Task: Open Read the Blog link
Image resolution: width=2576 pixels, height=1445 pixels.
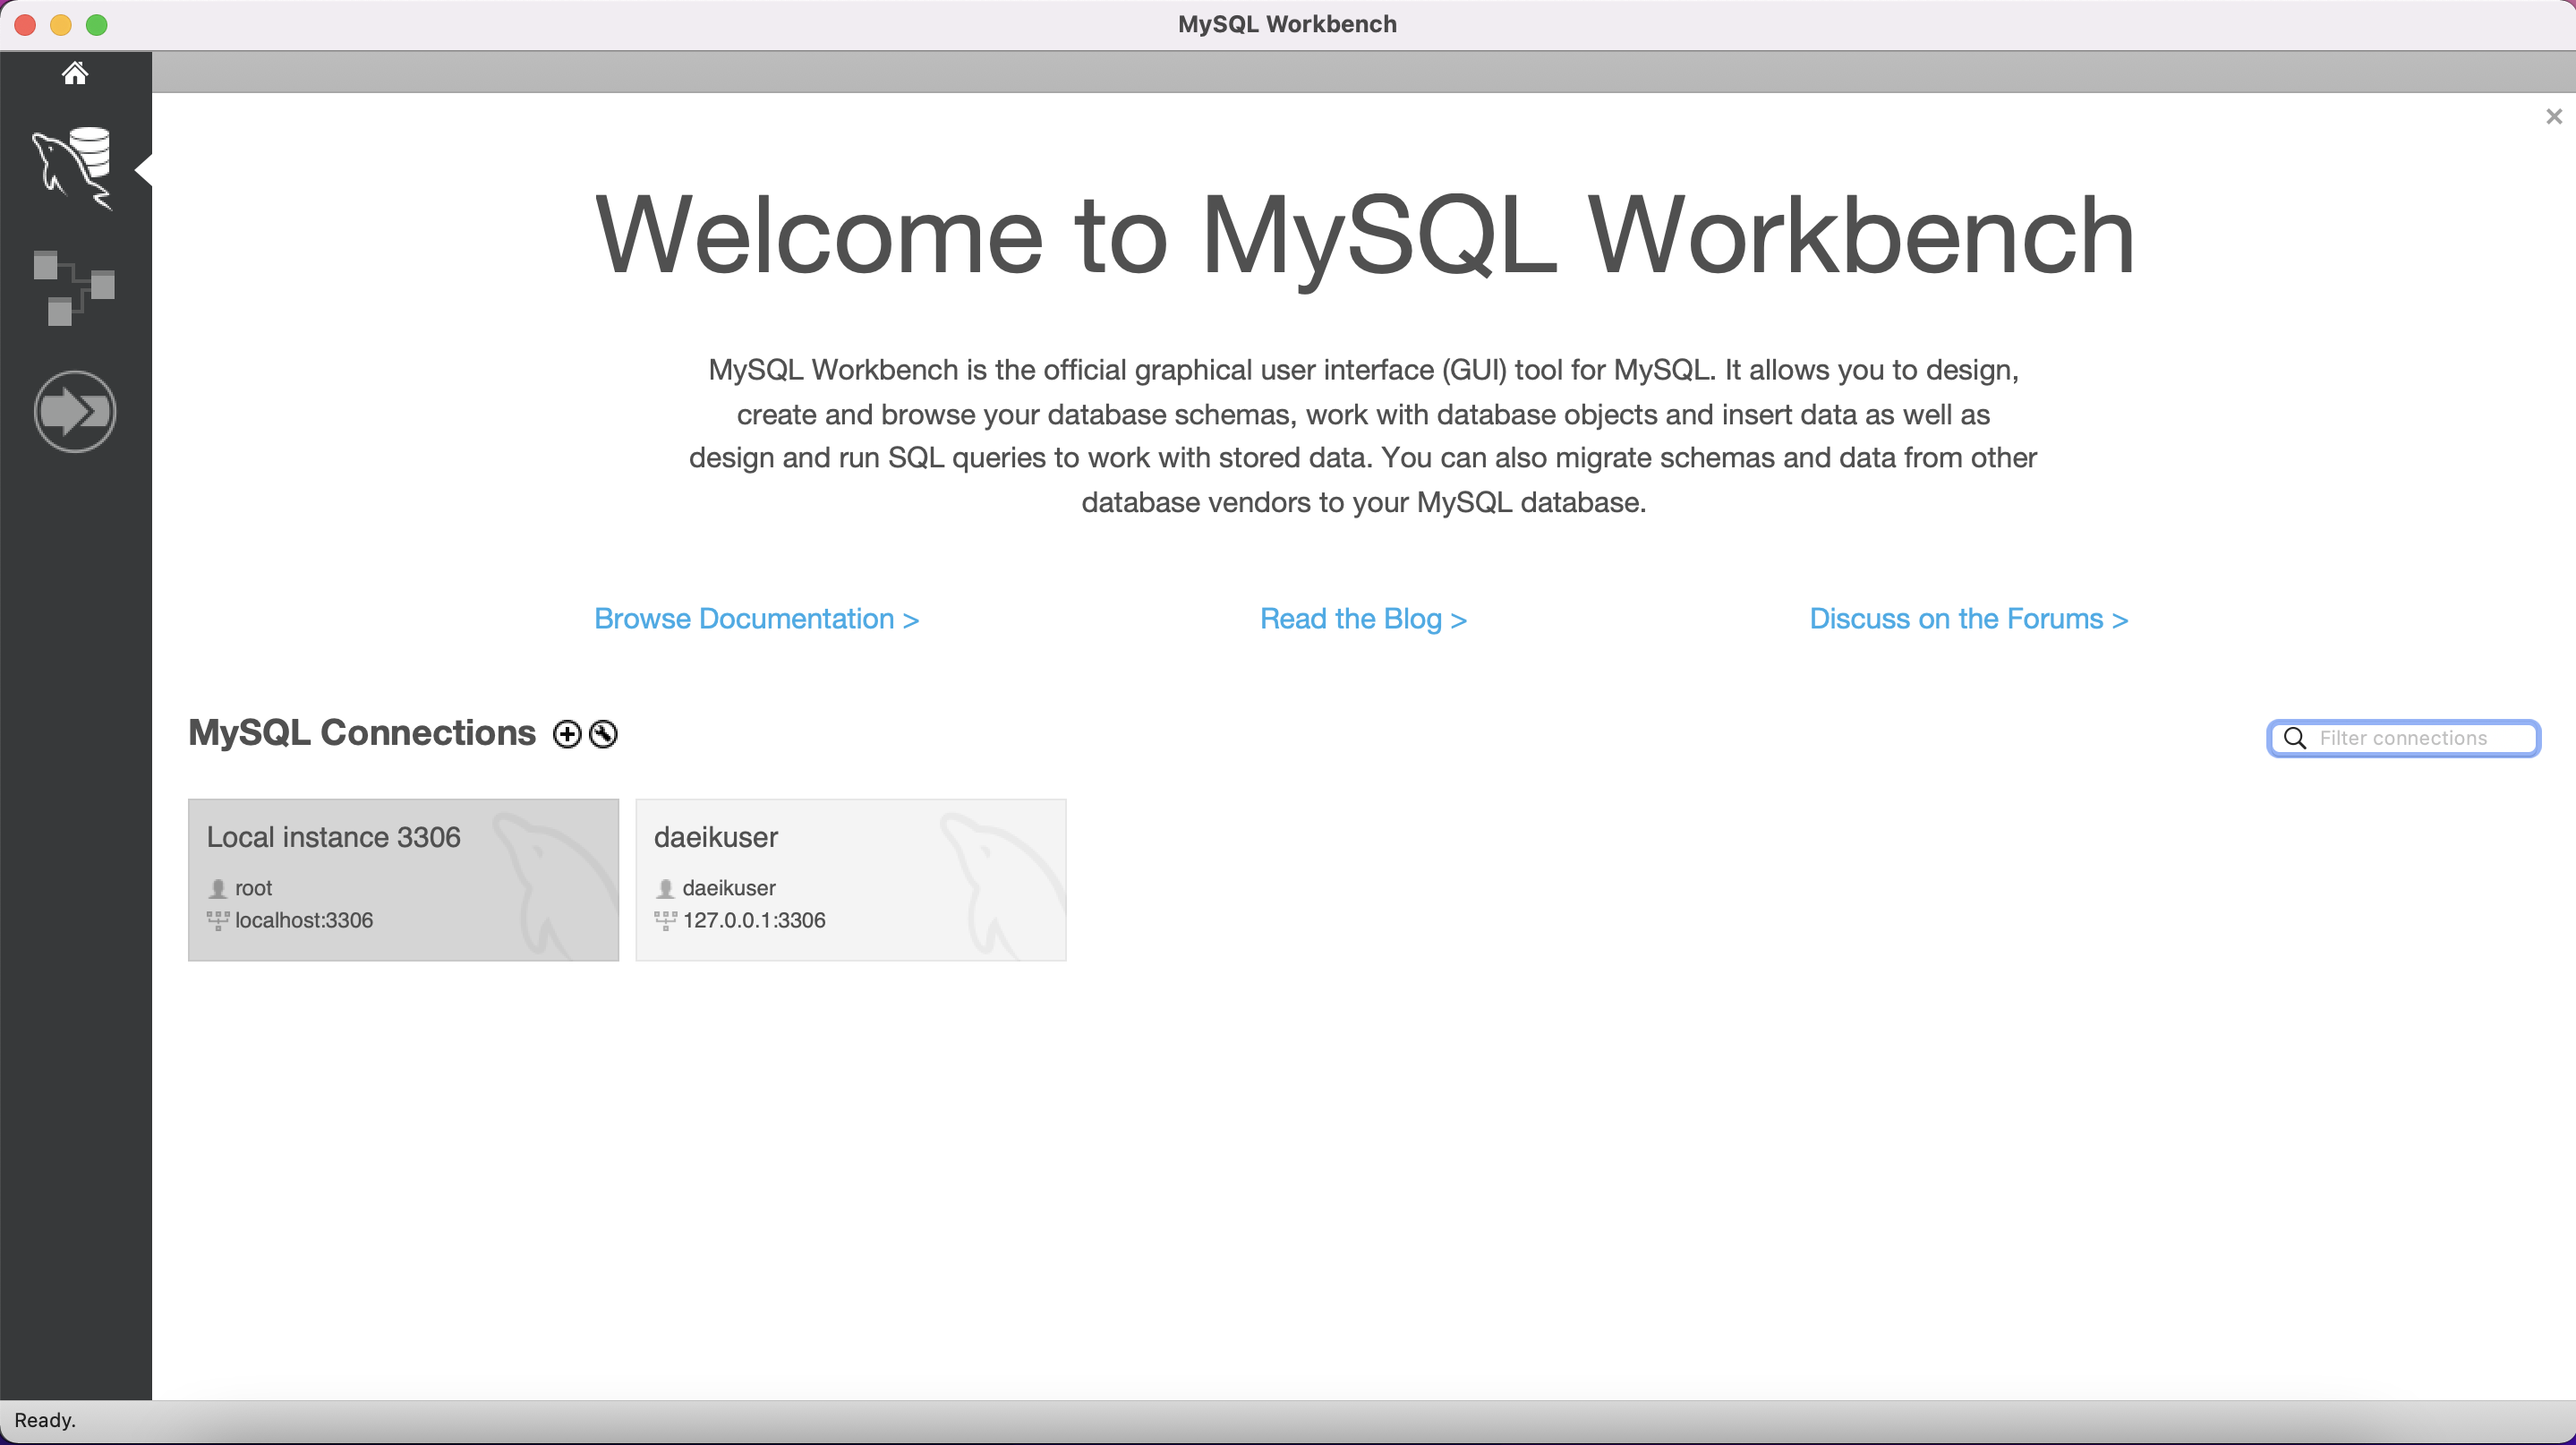Action: tap(1363, 619)
